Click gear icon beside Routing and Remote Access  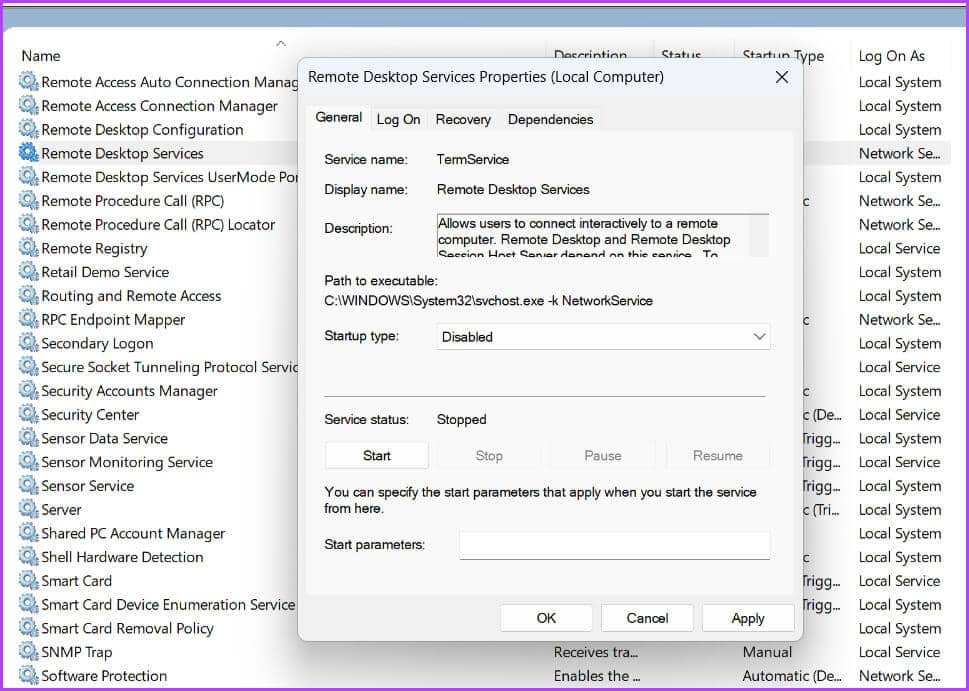pos(28,295)
